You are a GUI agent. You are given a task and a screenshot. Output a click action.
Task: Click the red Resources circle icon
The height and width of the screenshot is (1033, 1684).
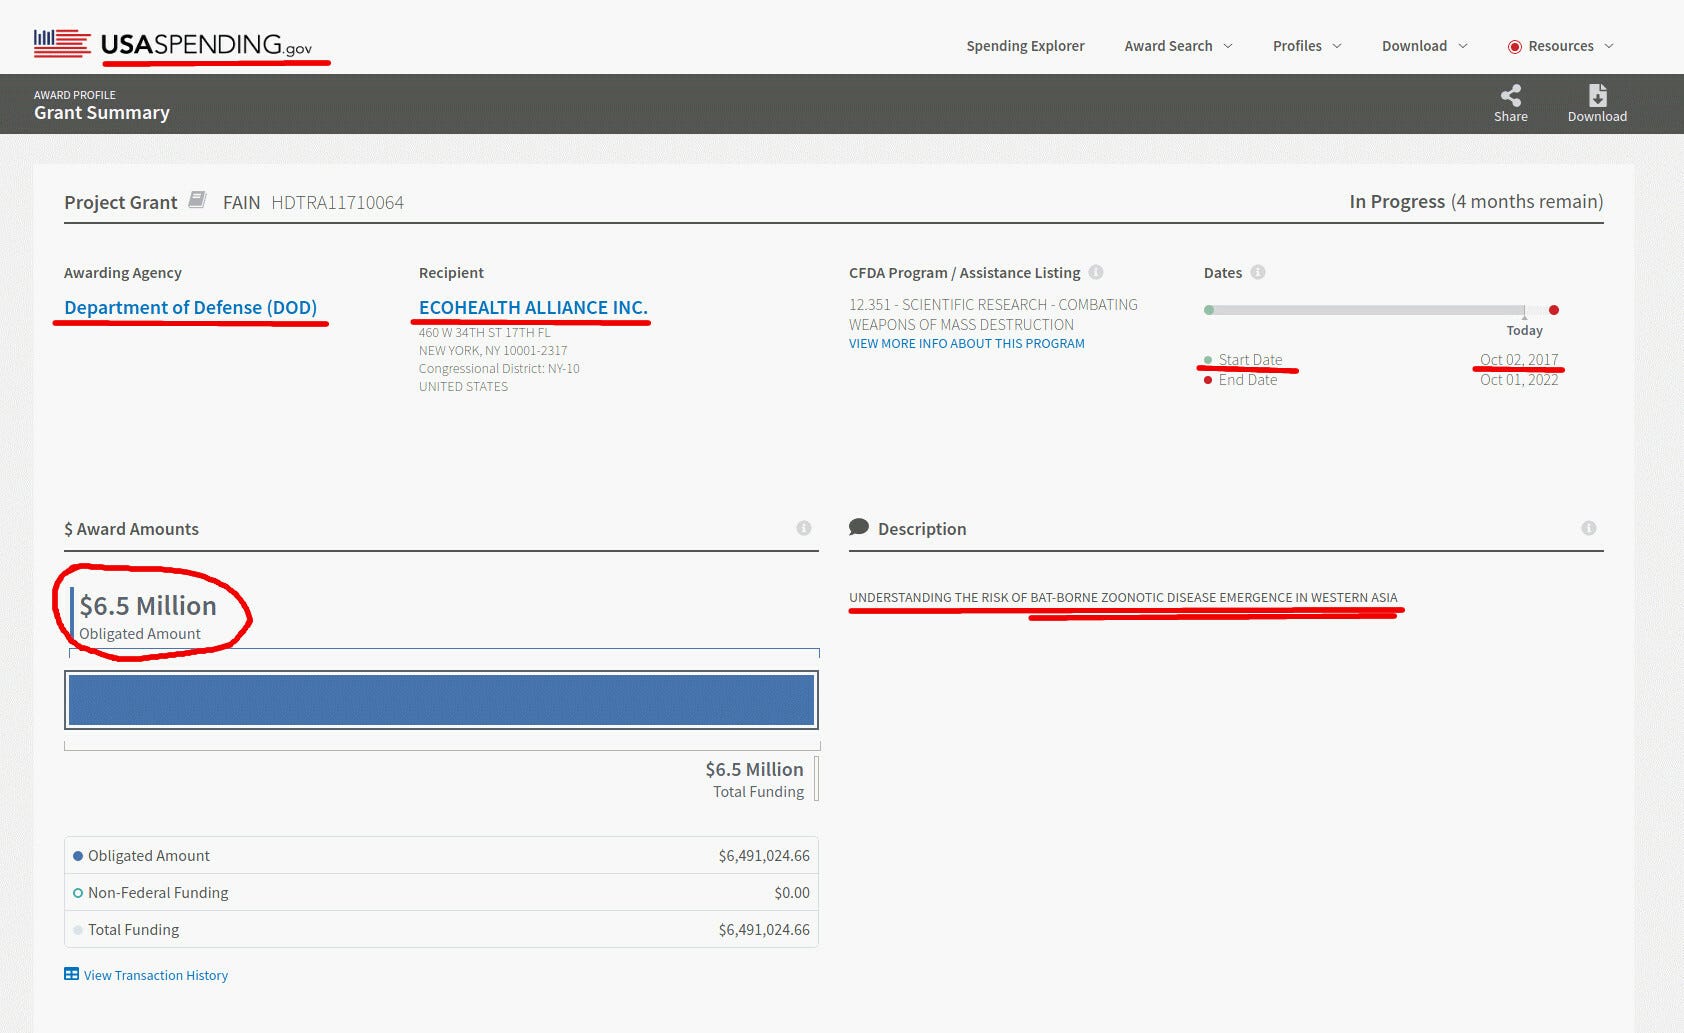point(1515,47)
